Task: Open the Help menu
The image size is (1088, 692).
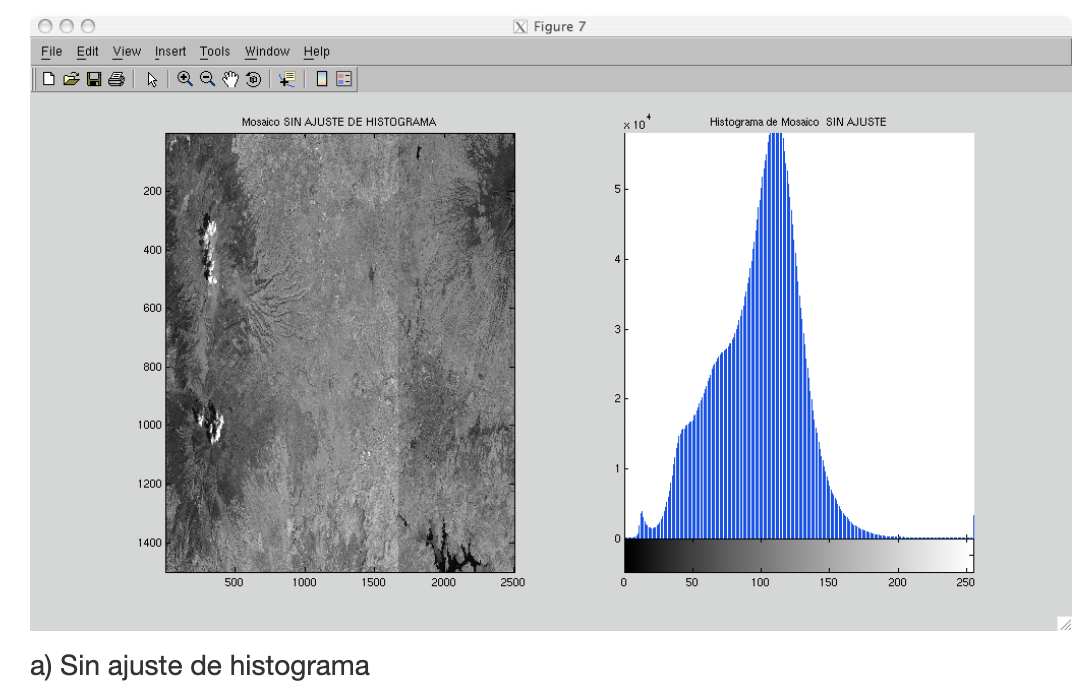Action: click(316, 52)
